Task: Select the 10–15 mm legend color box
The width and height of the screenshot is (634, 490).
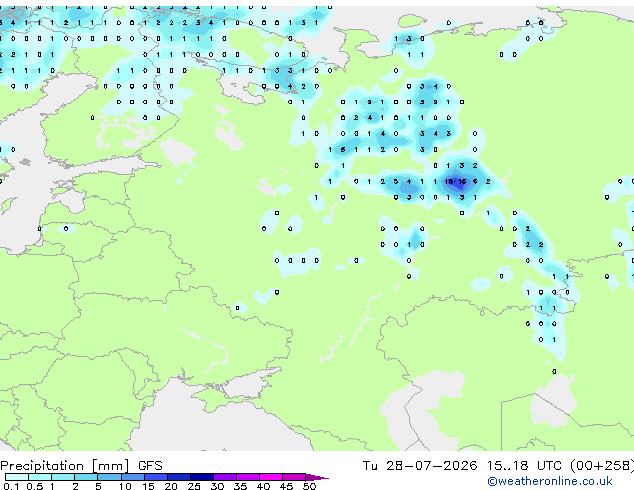Action: pyautogui.click(x=133, y=477)
